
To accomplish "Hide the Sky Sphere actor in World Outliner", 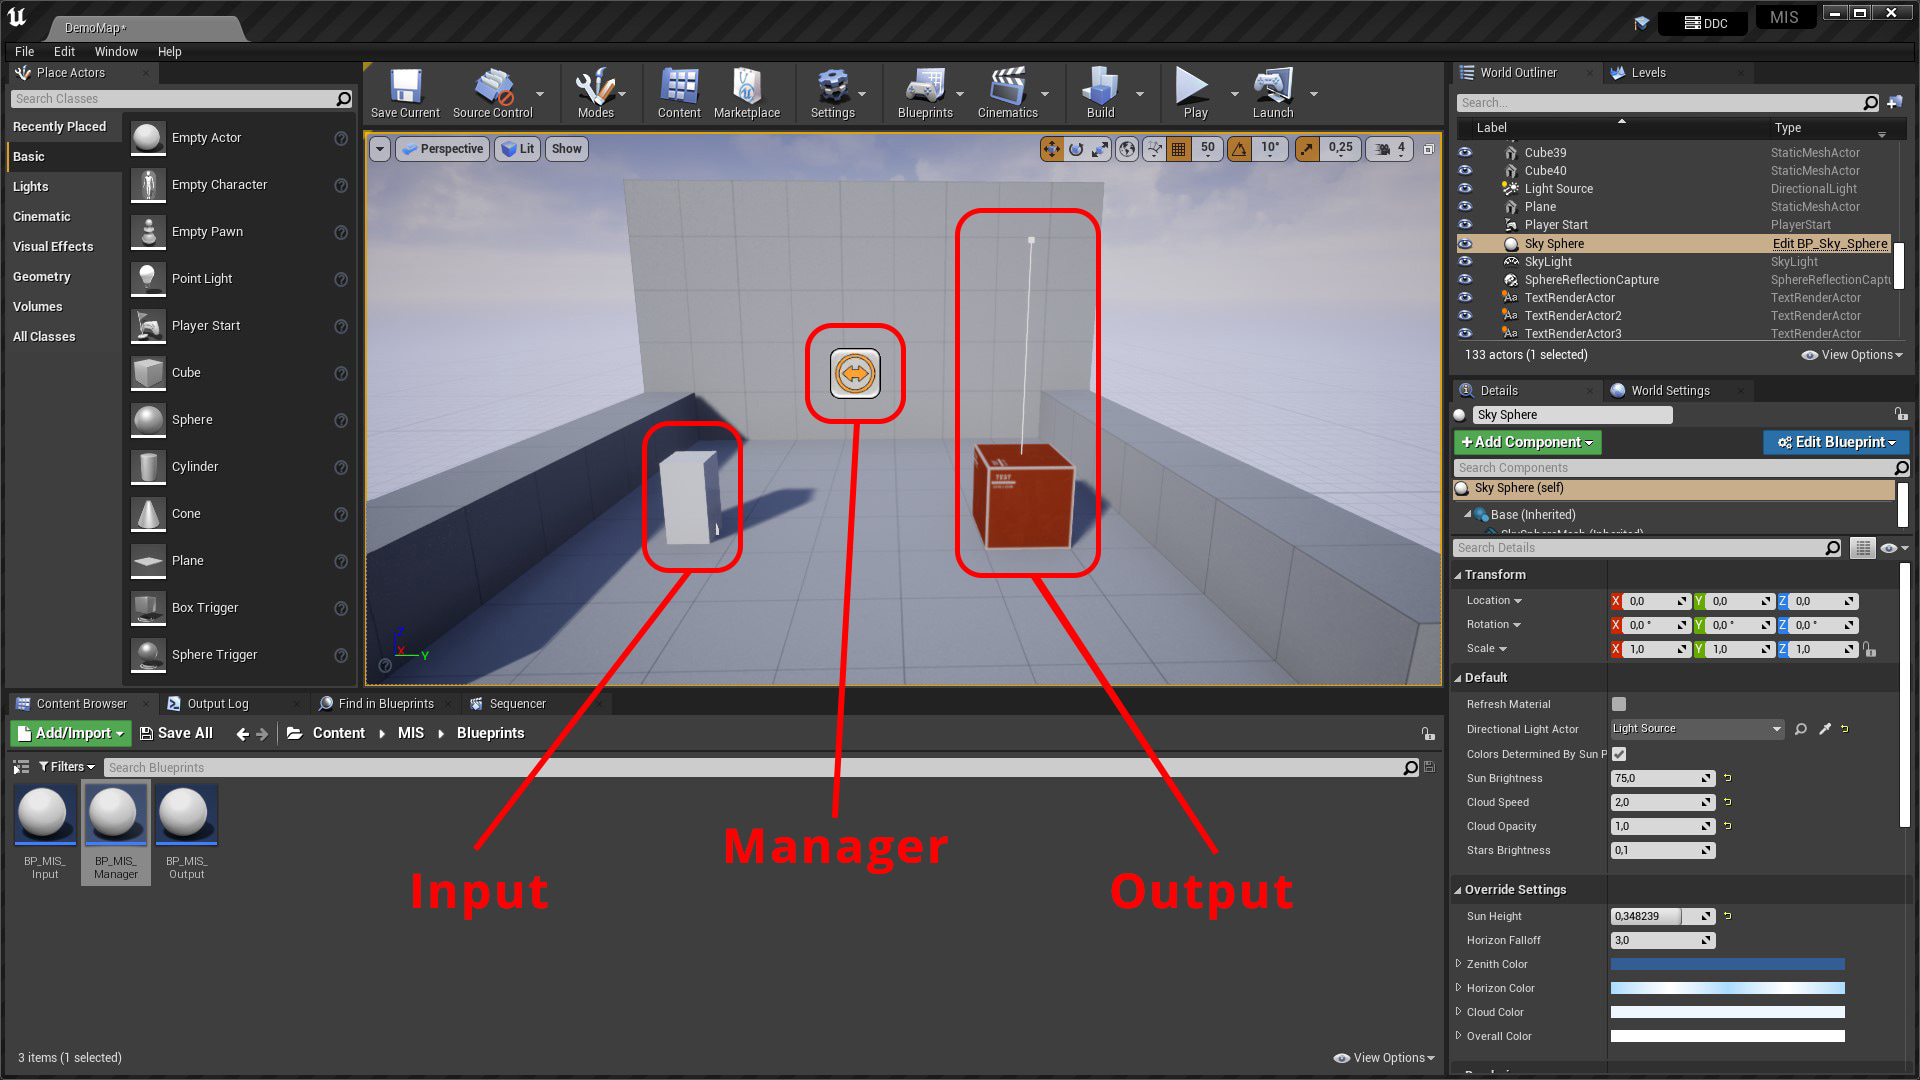I will pos(1465,243).
